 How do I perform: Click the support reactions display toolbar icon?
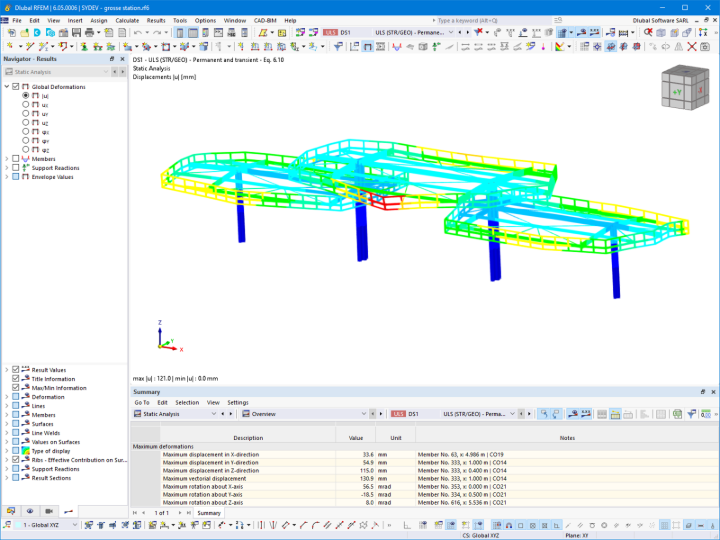click(436, 46)
